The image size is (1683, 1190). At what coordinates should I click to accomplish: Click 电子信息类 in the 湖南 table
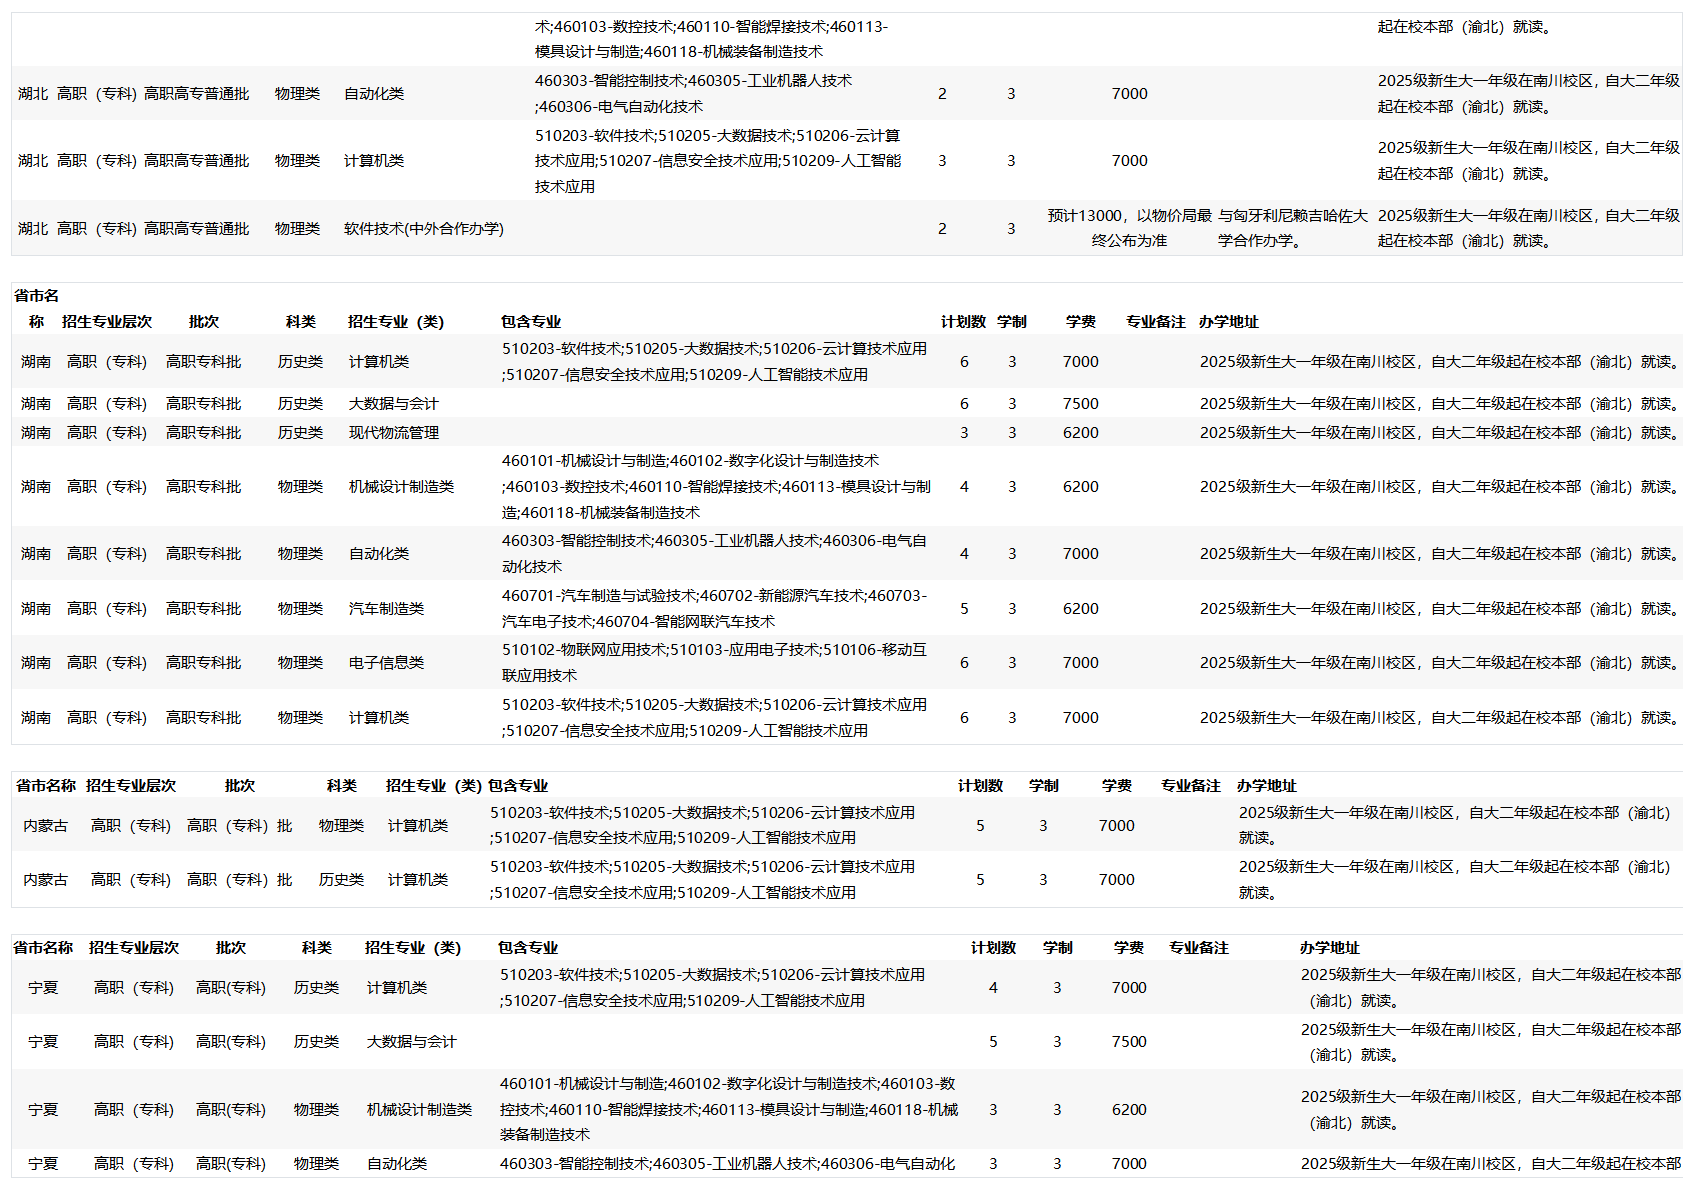tap(386, 663)
